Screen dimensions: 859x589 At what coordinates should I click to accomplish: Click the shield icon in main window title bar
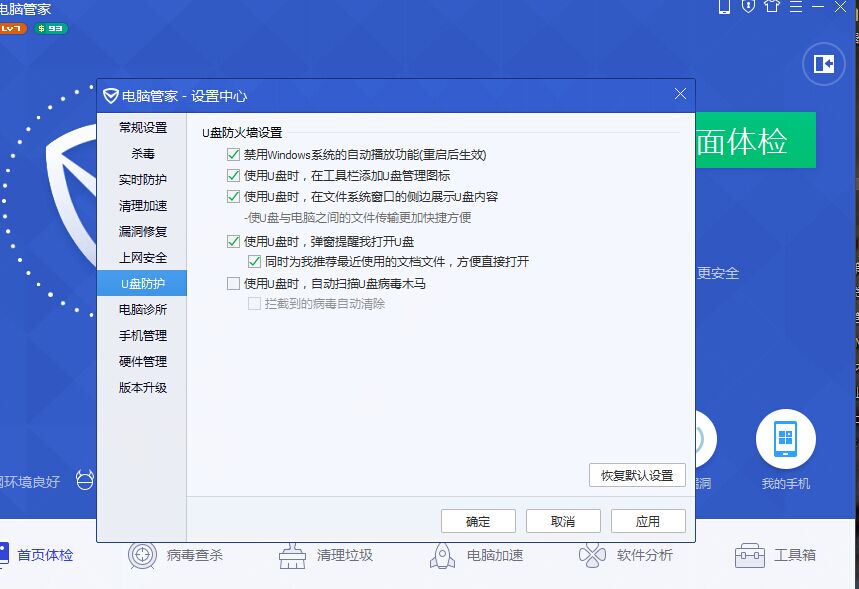tap(748, 6)
